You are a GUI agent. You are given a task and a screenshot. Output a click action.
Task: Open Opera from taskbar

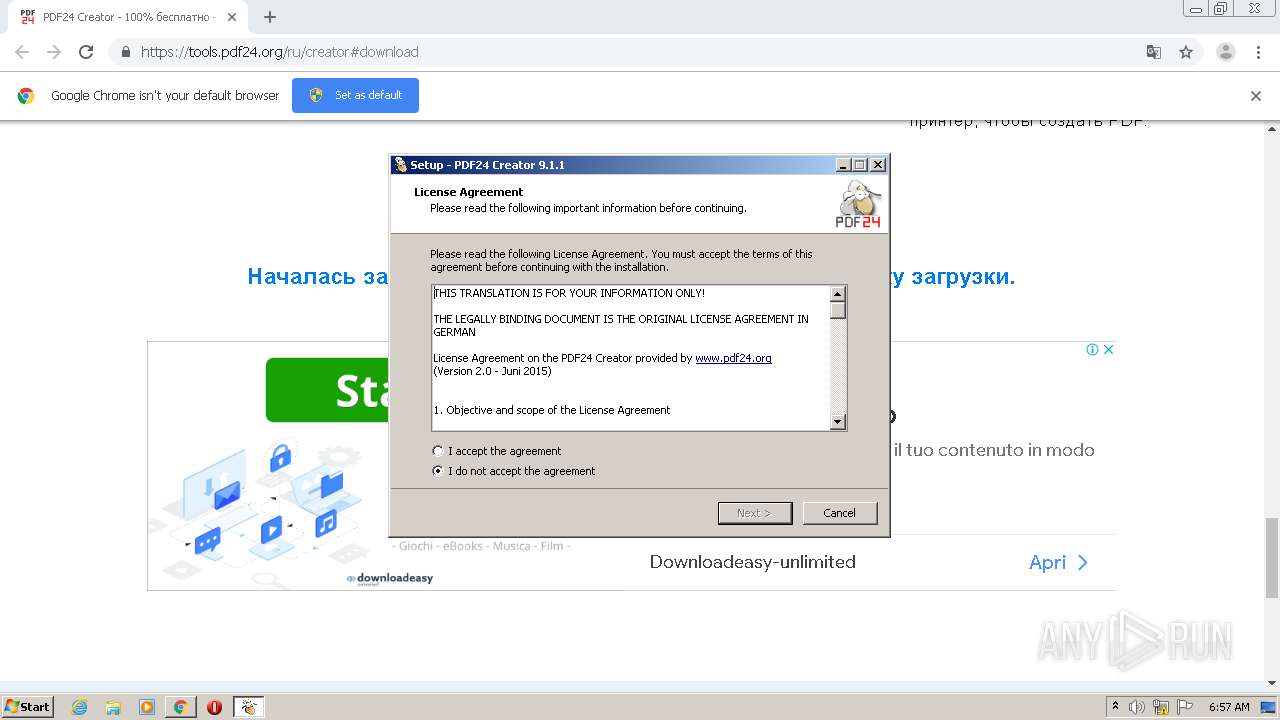tap(214, 707)
